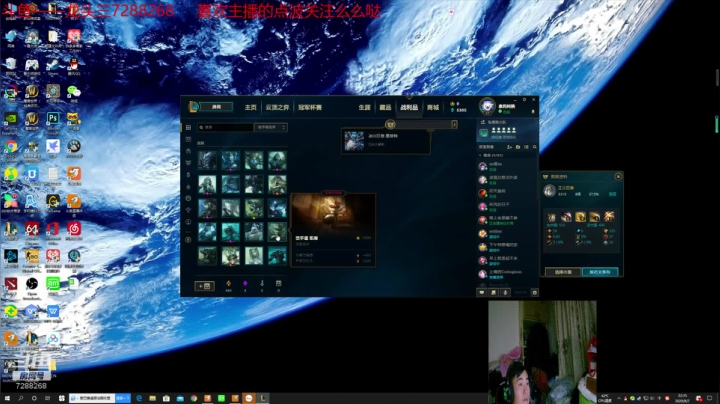The image size is (720, 404).
Task: Open the Windows notification center icon
Action: [710, 398]
